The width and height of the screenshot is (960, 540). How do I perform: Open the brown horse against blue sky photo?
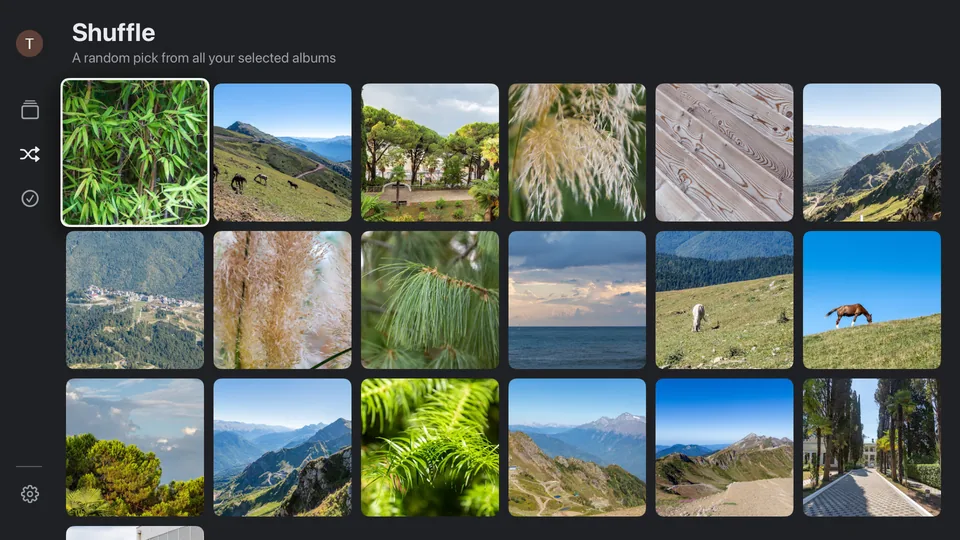coord(872,300)
